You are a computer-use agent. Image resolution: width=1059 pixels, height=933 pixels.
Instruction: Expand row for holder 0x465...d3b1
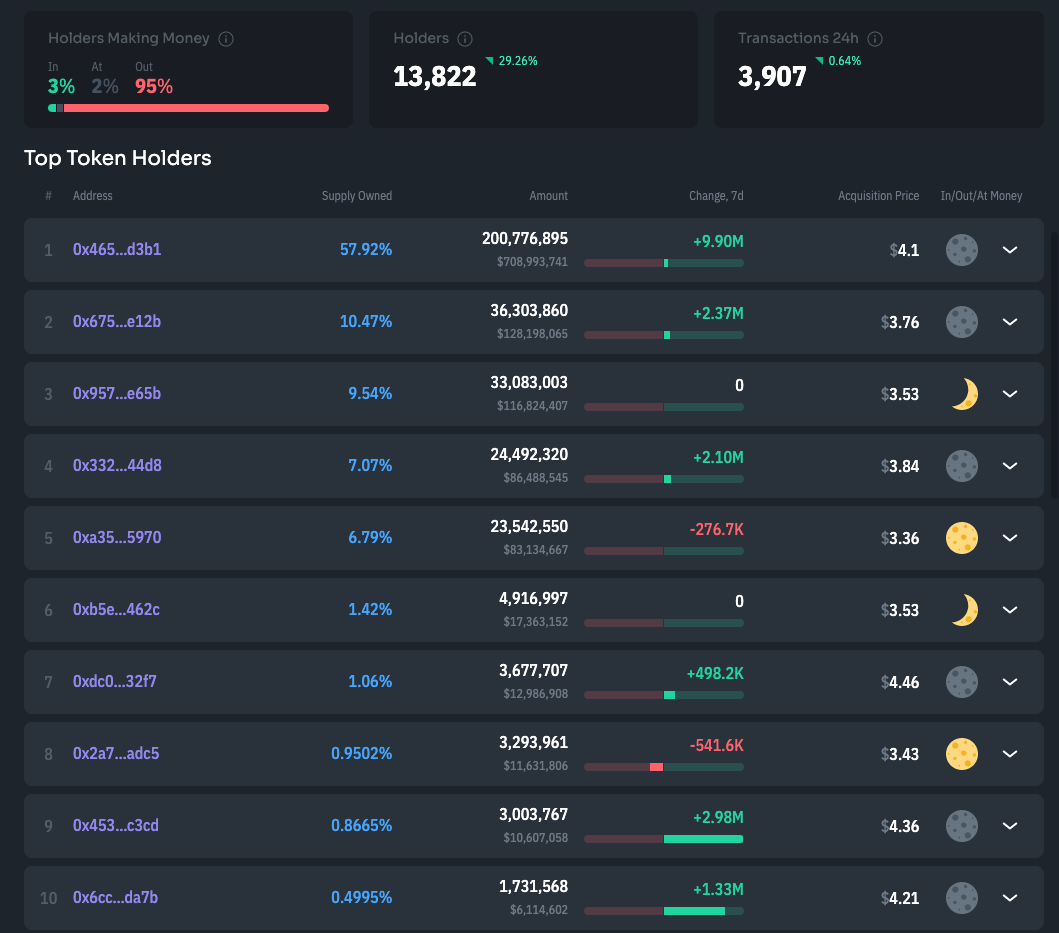click(x=1010, y=250)
